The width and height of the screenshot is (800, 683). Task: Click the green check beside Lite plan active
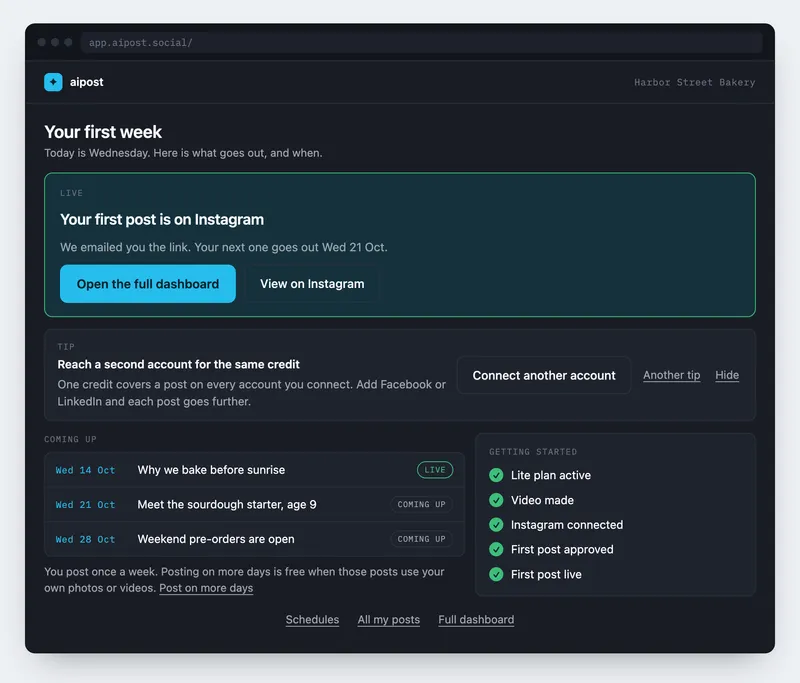point(496,475)
